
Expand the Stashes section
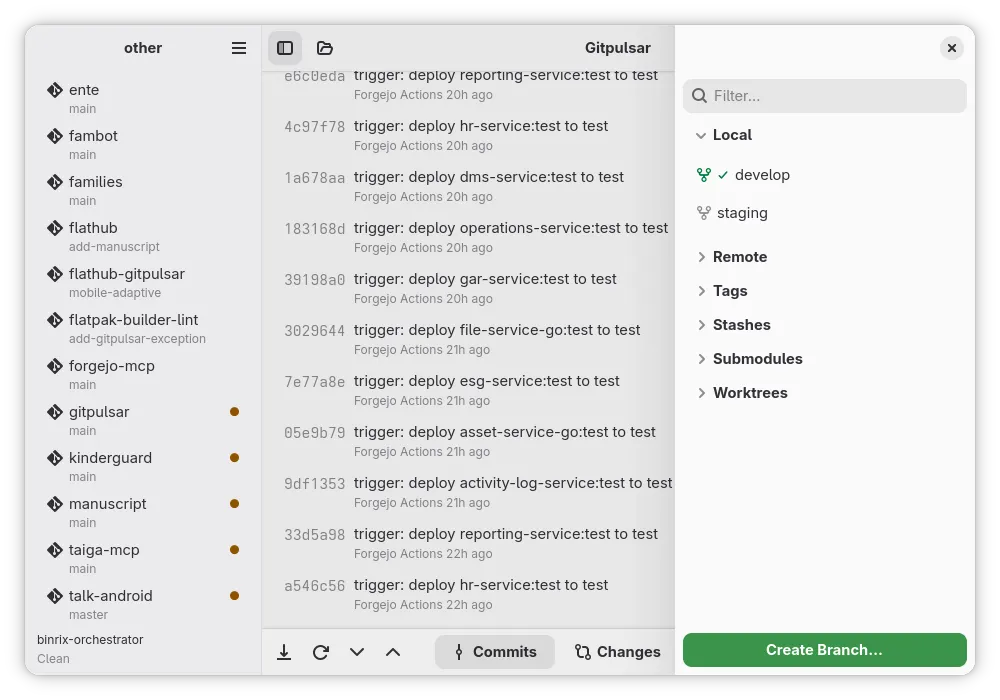tap(701, 324)
